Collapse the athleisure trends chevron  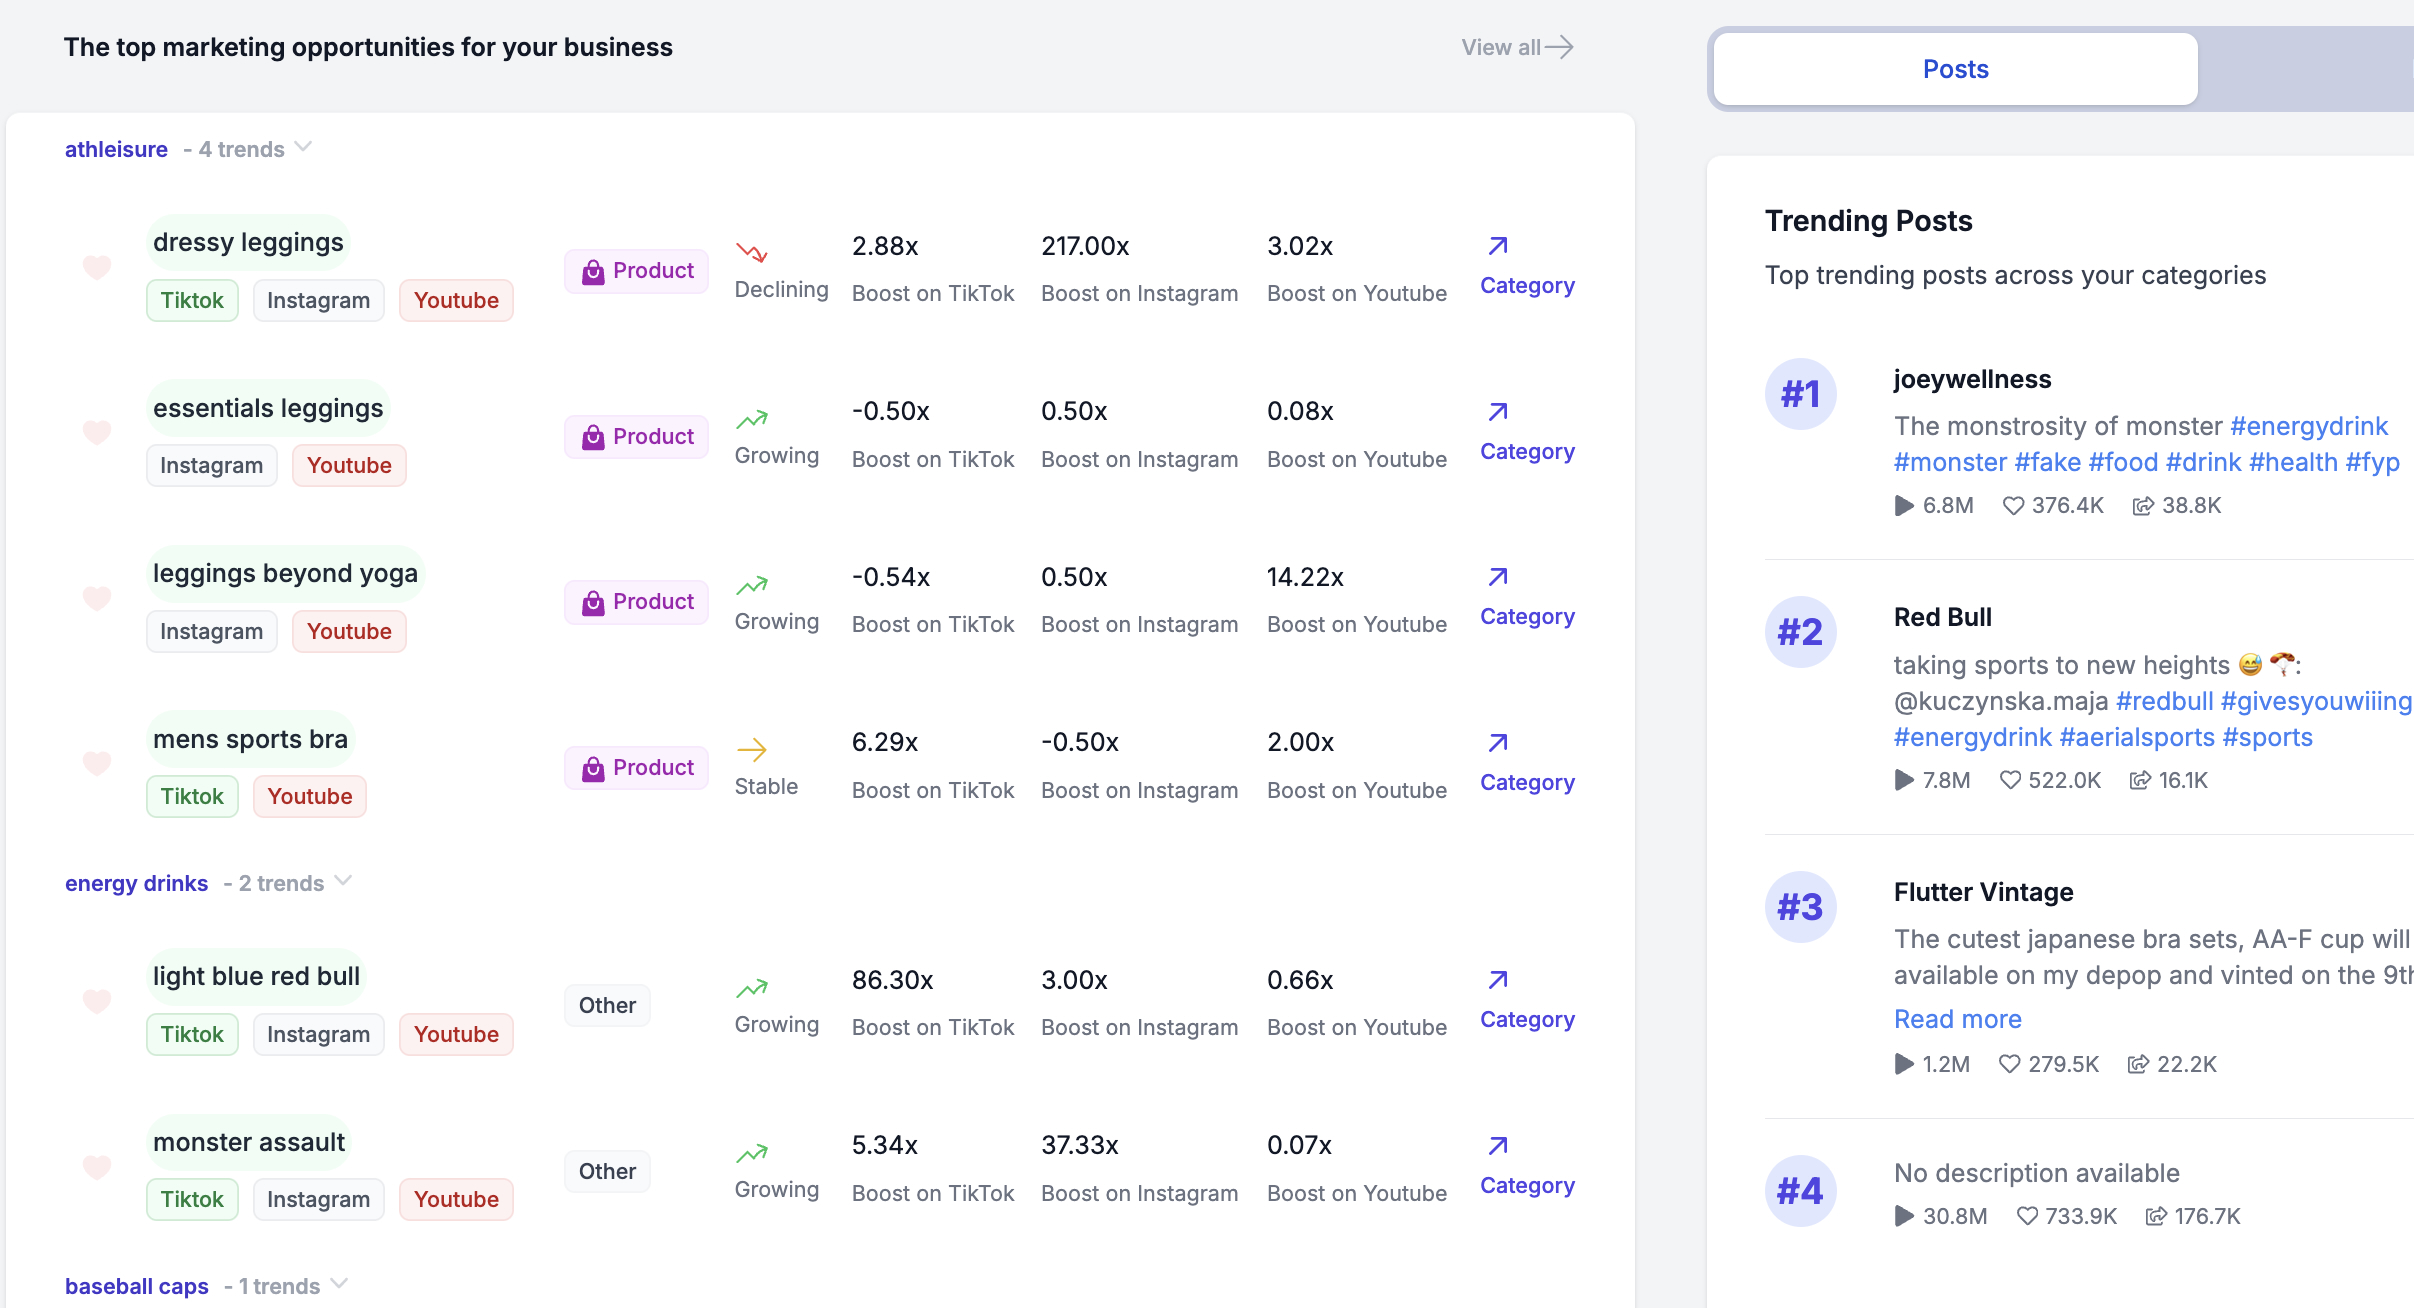304,148
